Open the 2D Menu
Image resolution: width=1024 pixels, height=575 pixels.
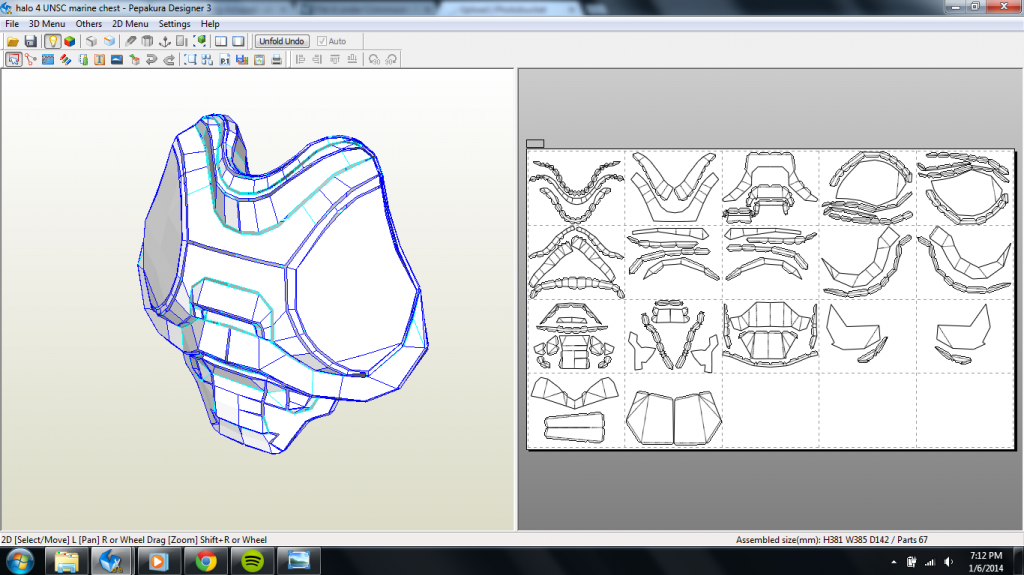pos(130,24)
